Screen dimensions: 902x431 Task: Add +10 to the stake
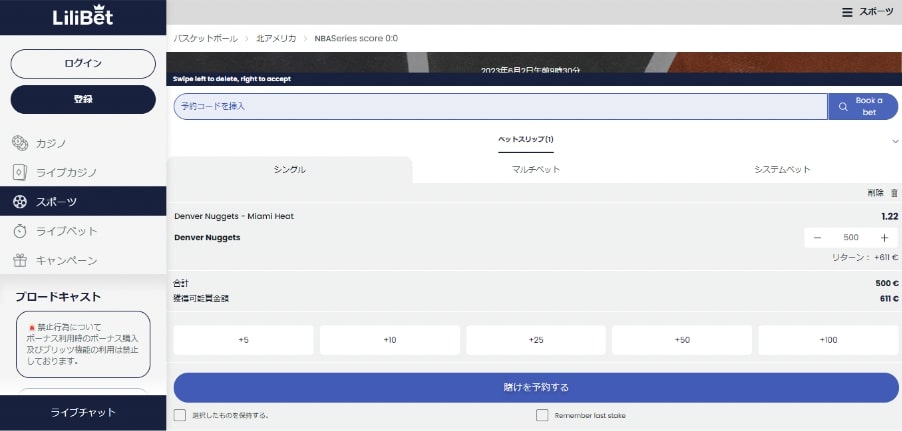tap(390, 340)
